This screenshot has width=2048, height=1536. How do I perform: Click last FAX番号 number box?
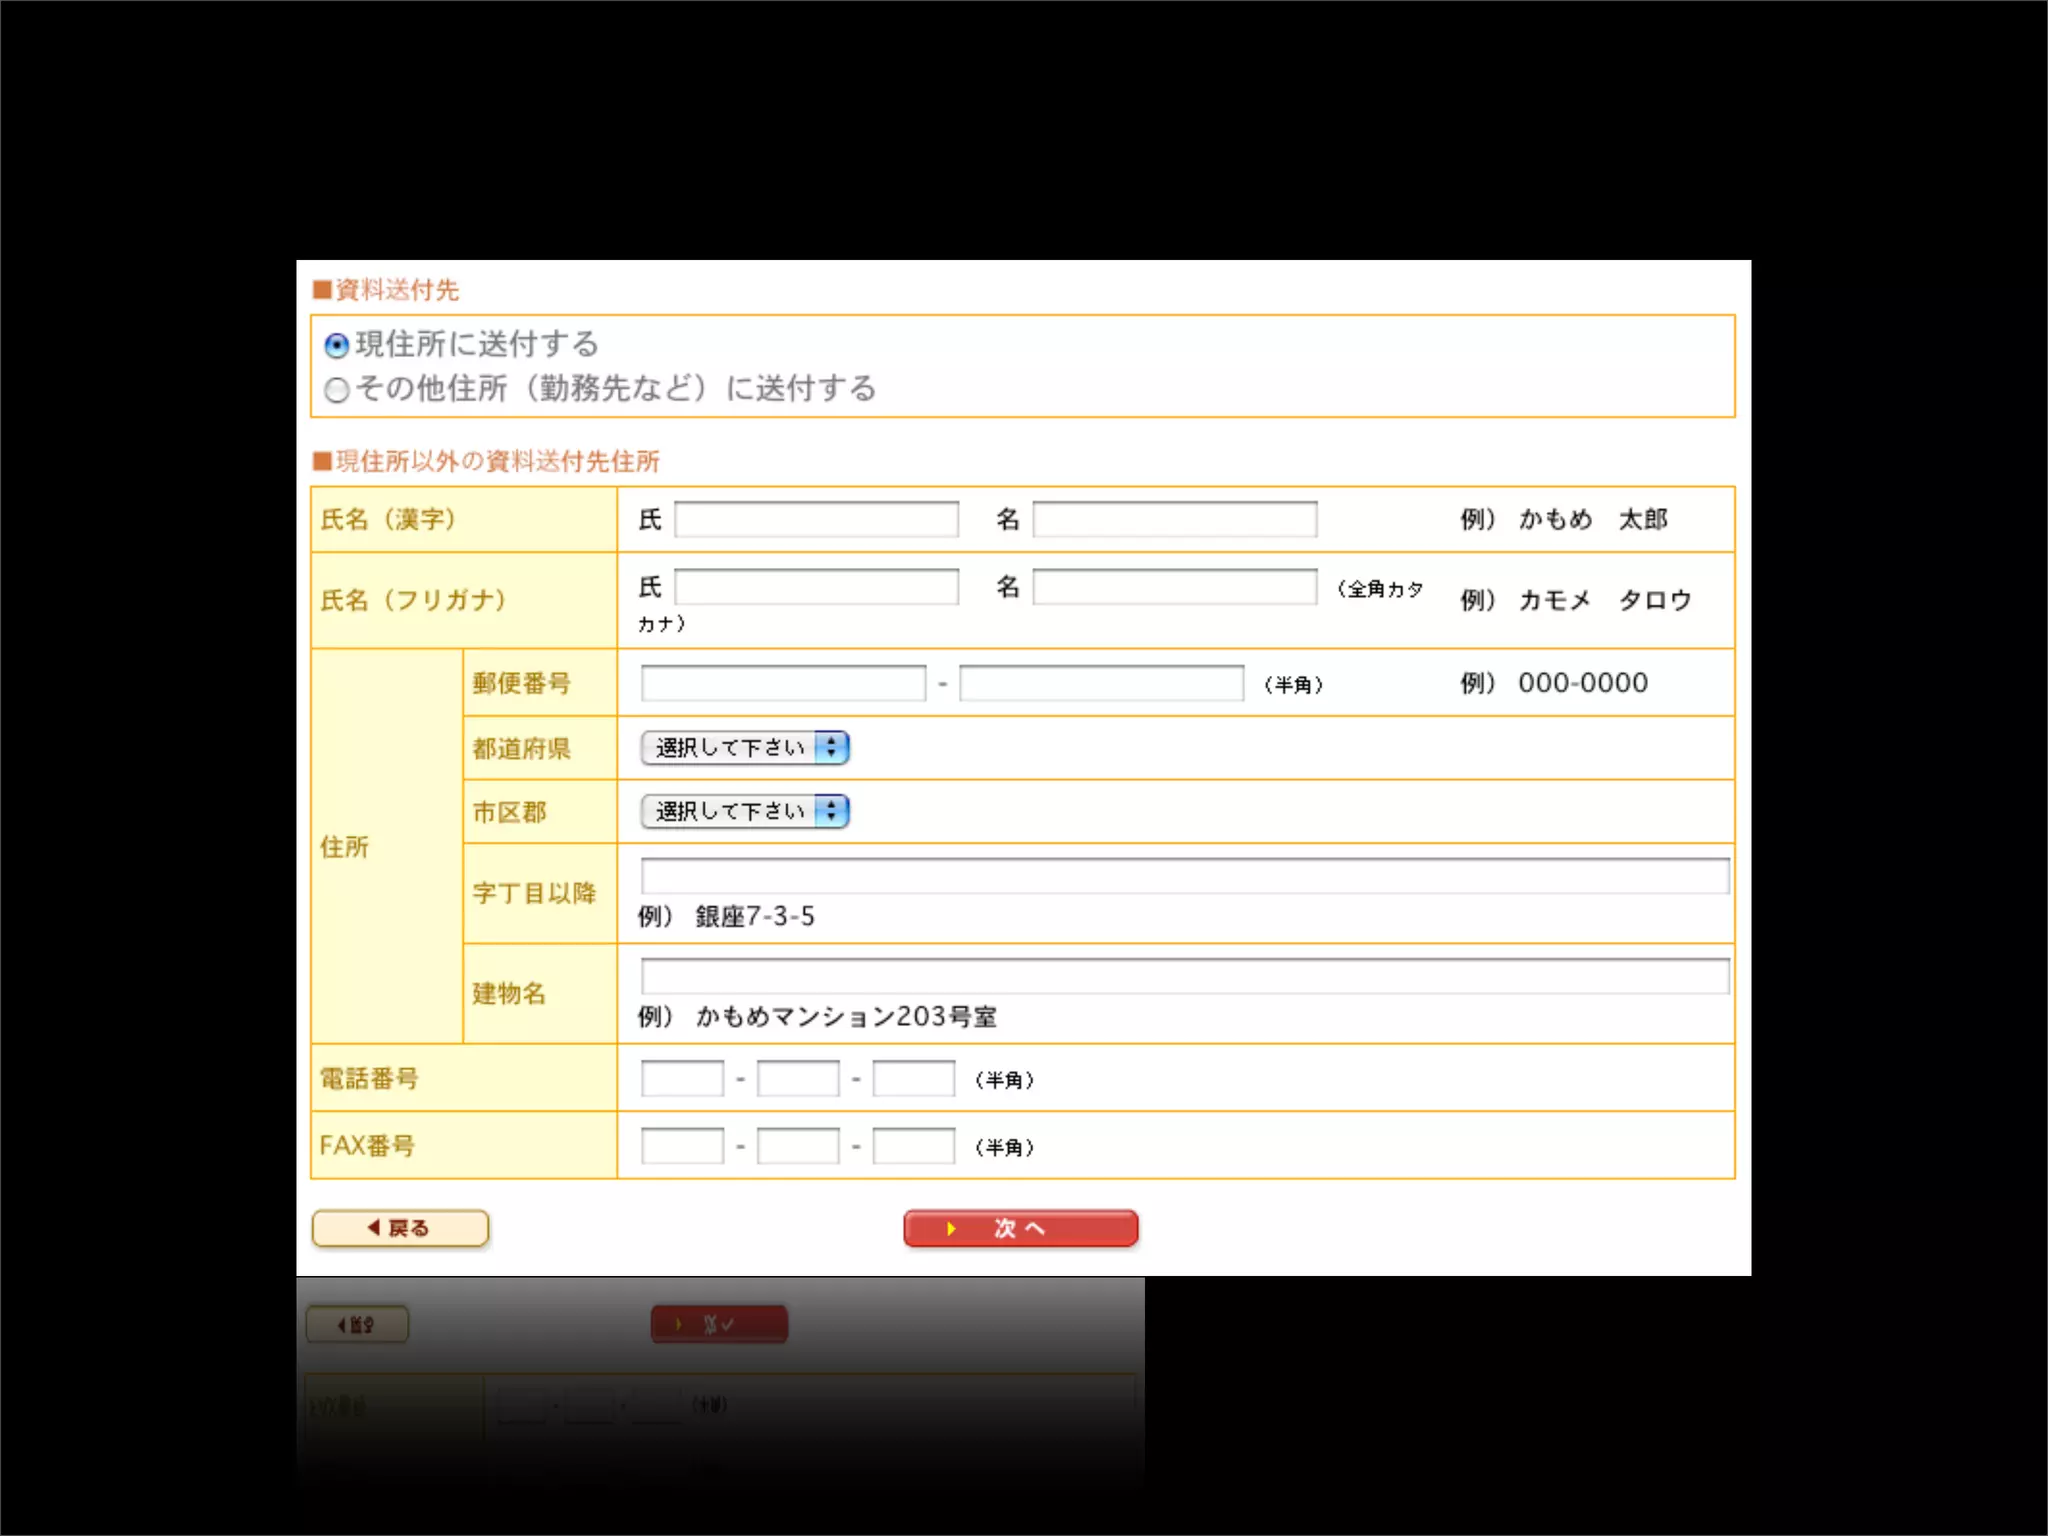[914, 1146]
